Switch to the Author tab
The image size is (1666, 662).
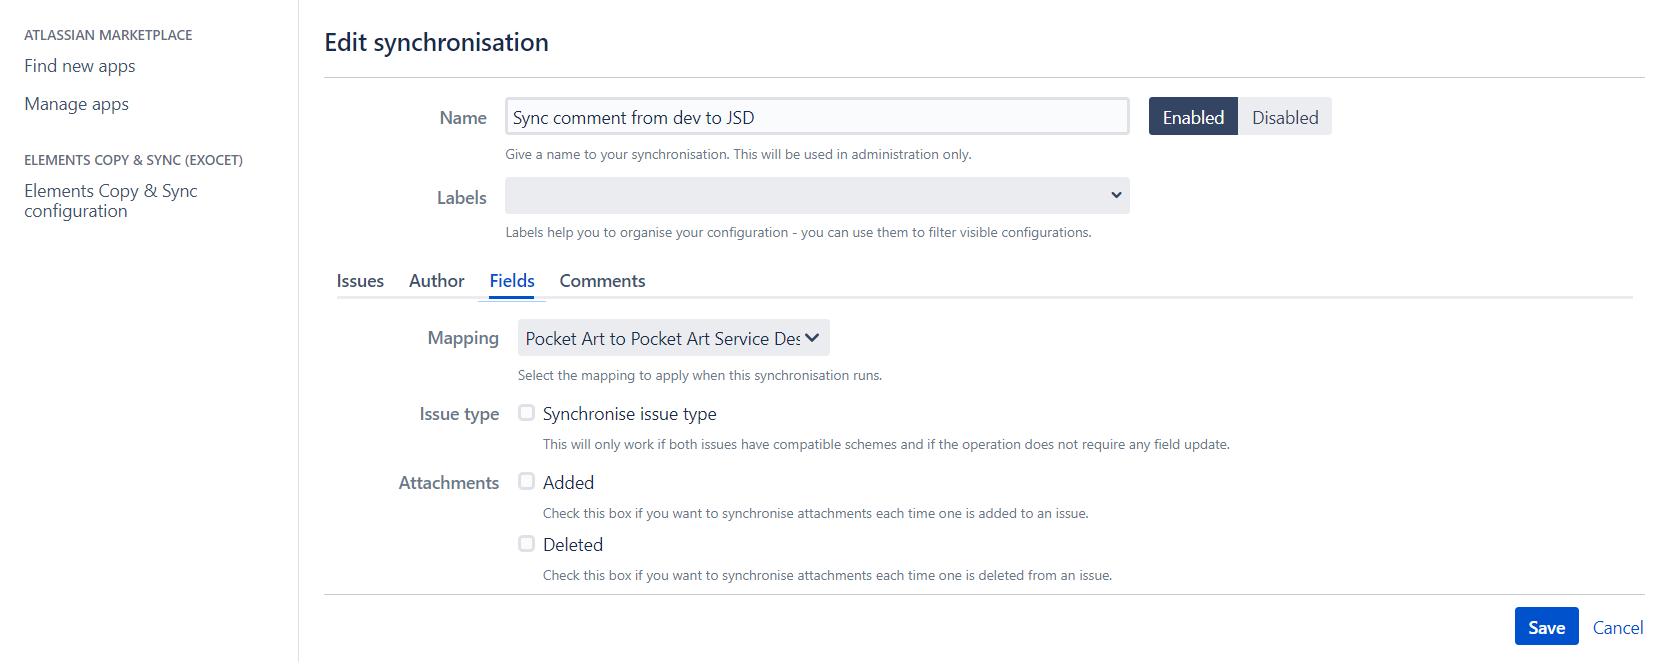click(x=435, y=280)
